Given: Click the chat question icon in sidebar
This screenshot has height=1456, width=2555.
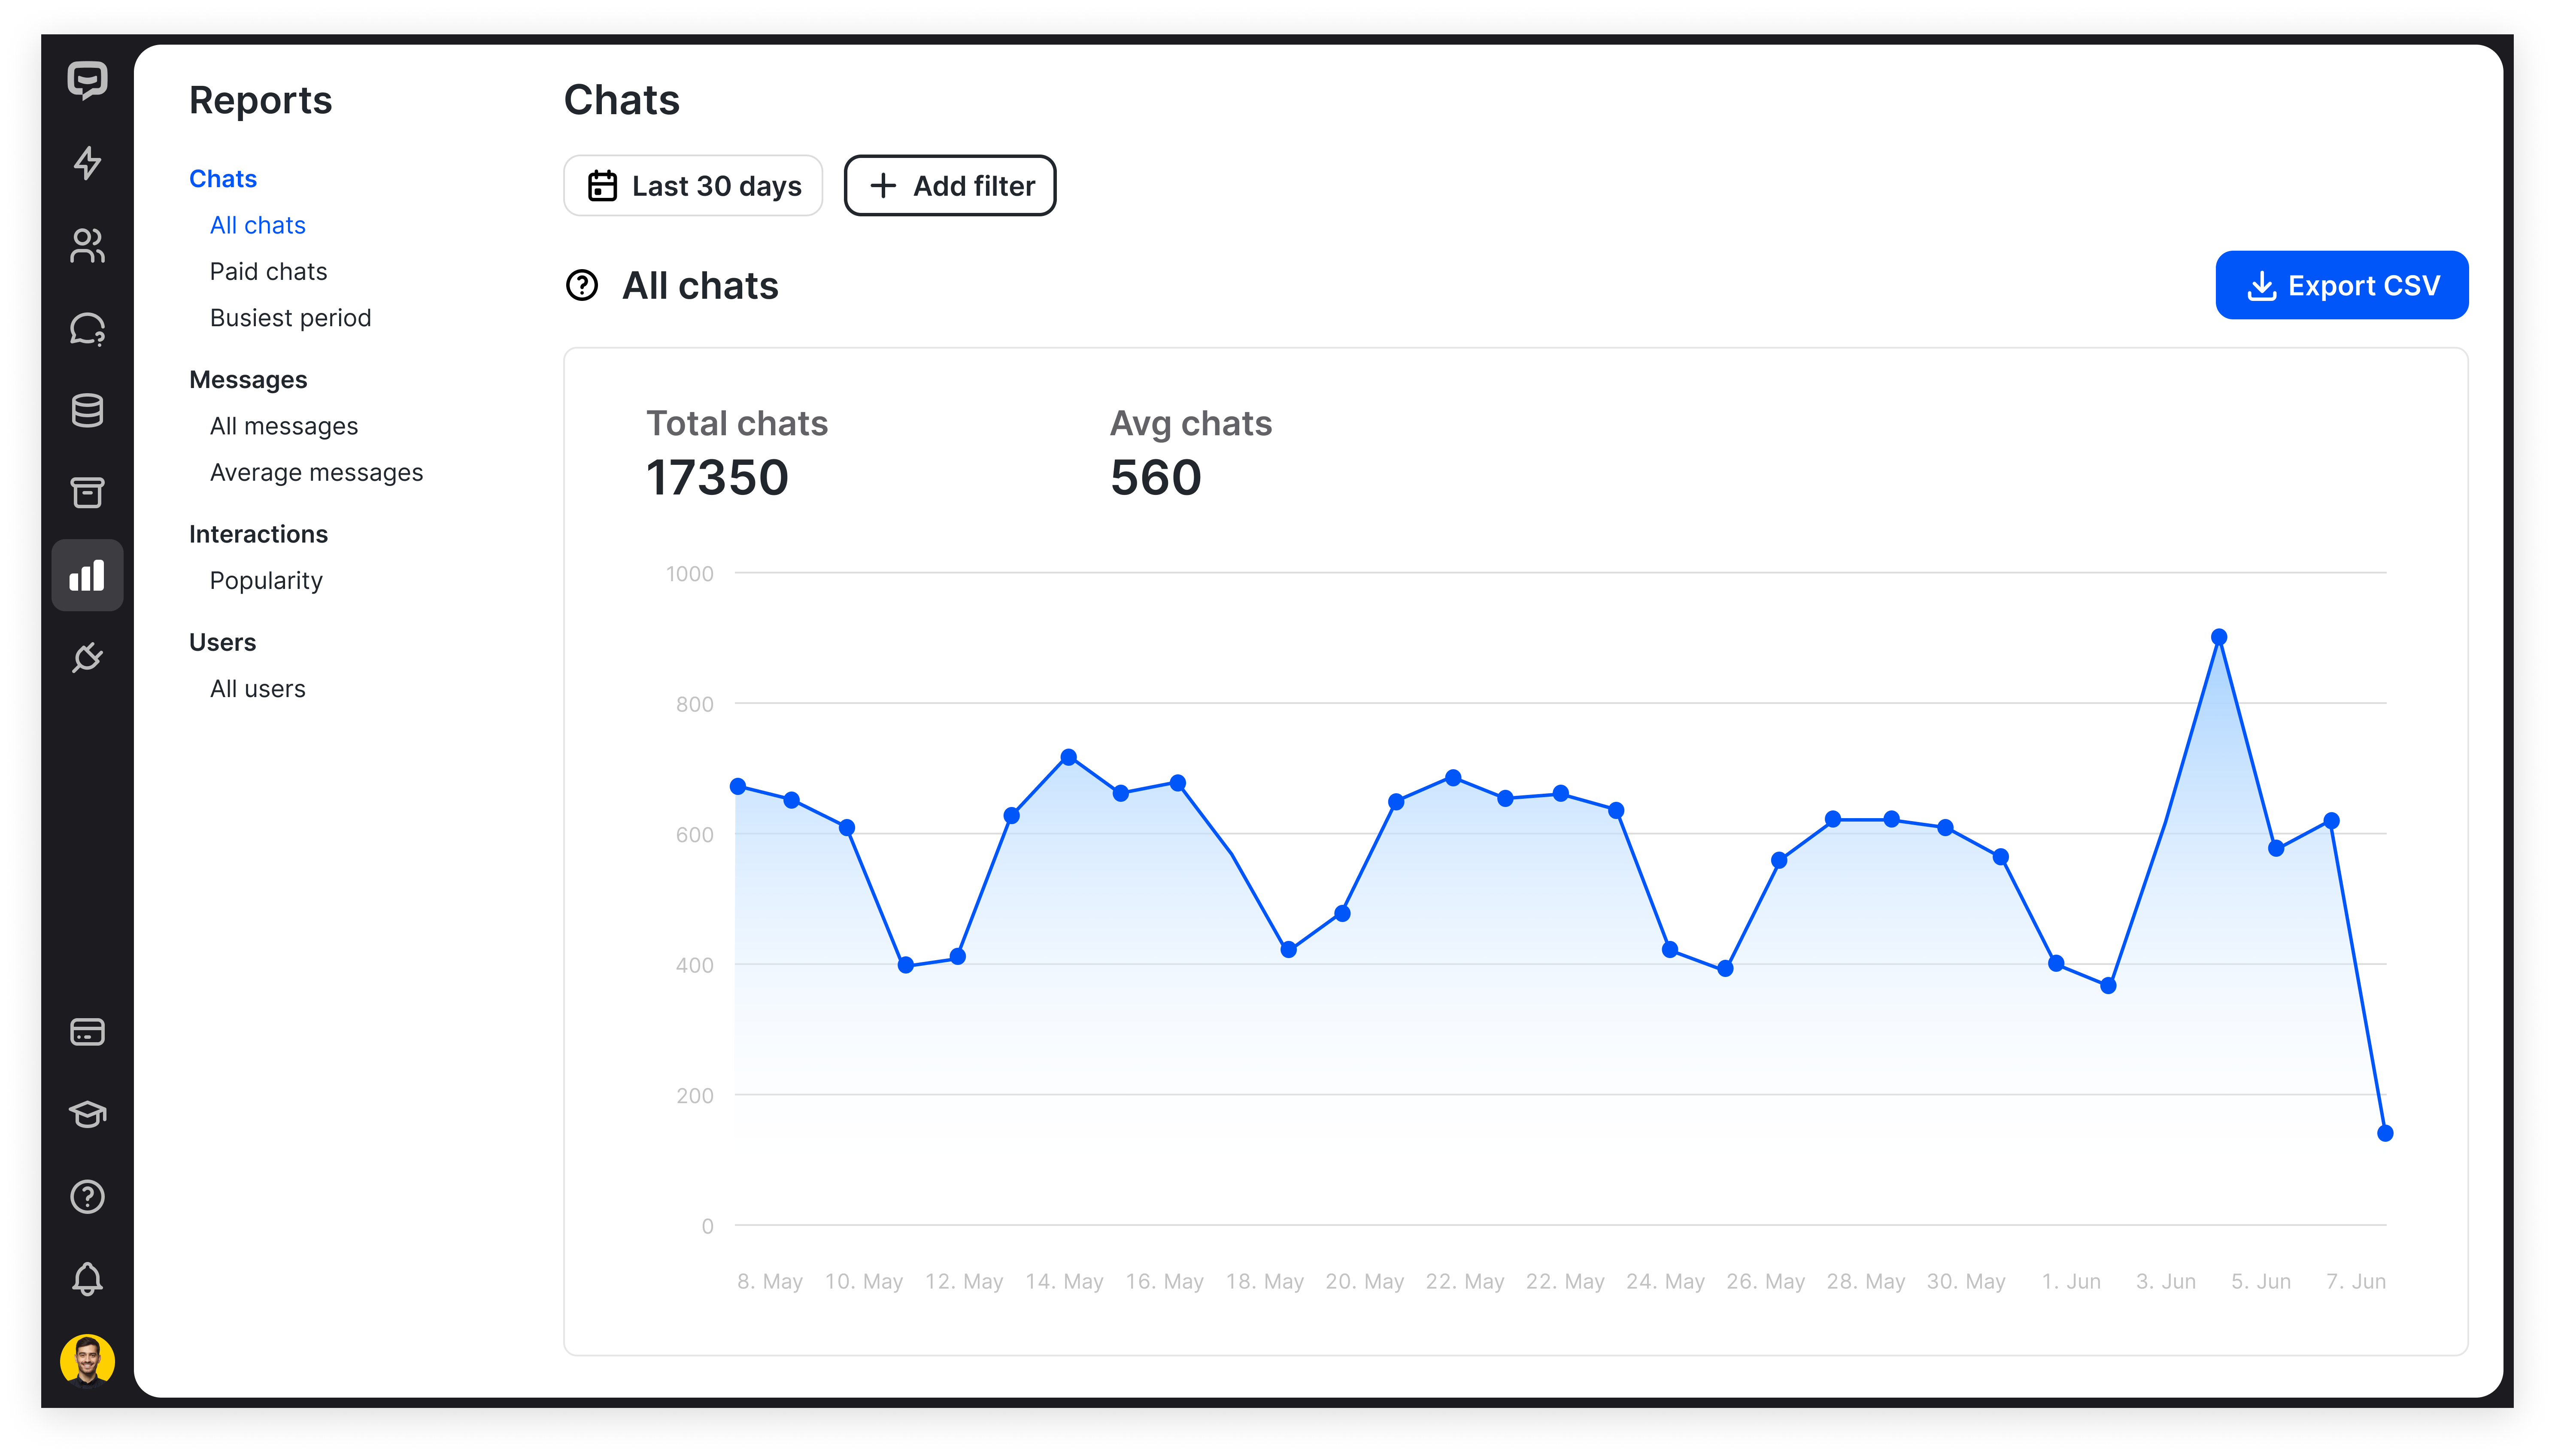Looking at the screenshot, I should [x=87, y=329].
